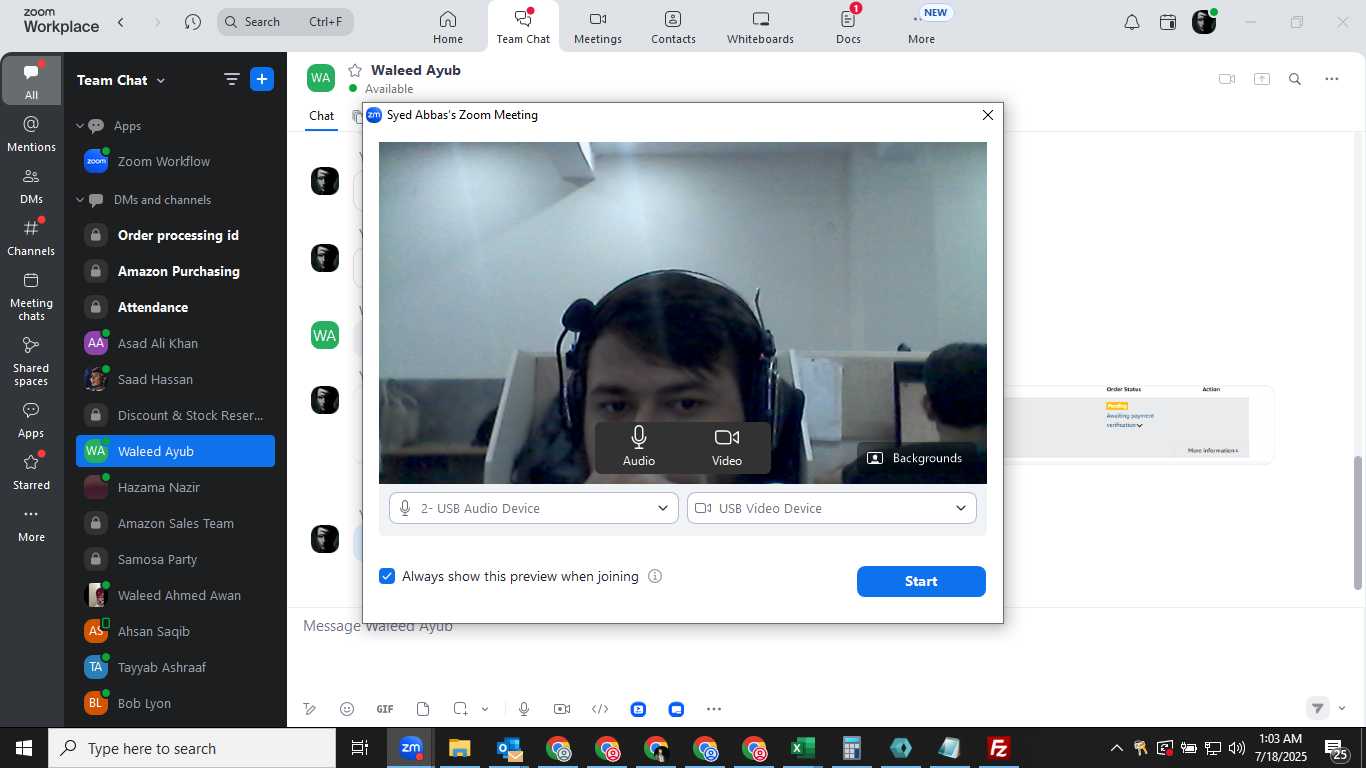The width and height of the screenshot is (1366, 768).
Task: Open the Samosa Party channel
Action: pyautogui.click(x=176, y=559)
